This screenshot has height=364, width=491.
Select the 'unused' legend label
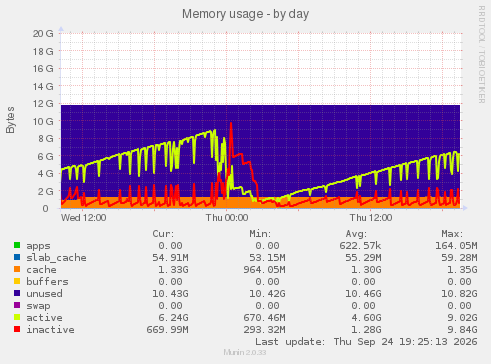pyautogui.click(x=44, y=294)
